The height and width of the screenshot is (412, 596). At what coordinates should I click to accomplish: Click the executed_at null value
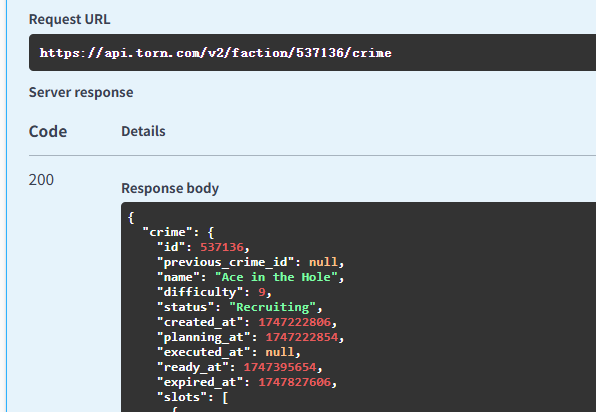click(x=280, y=352)
